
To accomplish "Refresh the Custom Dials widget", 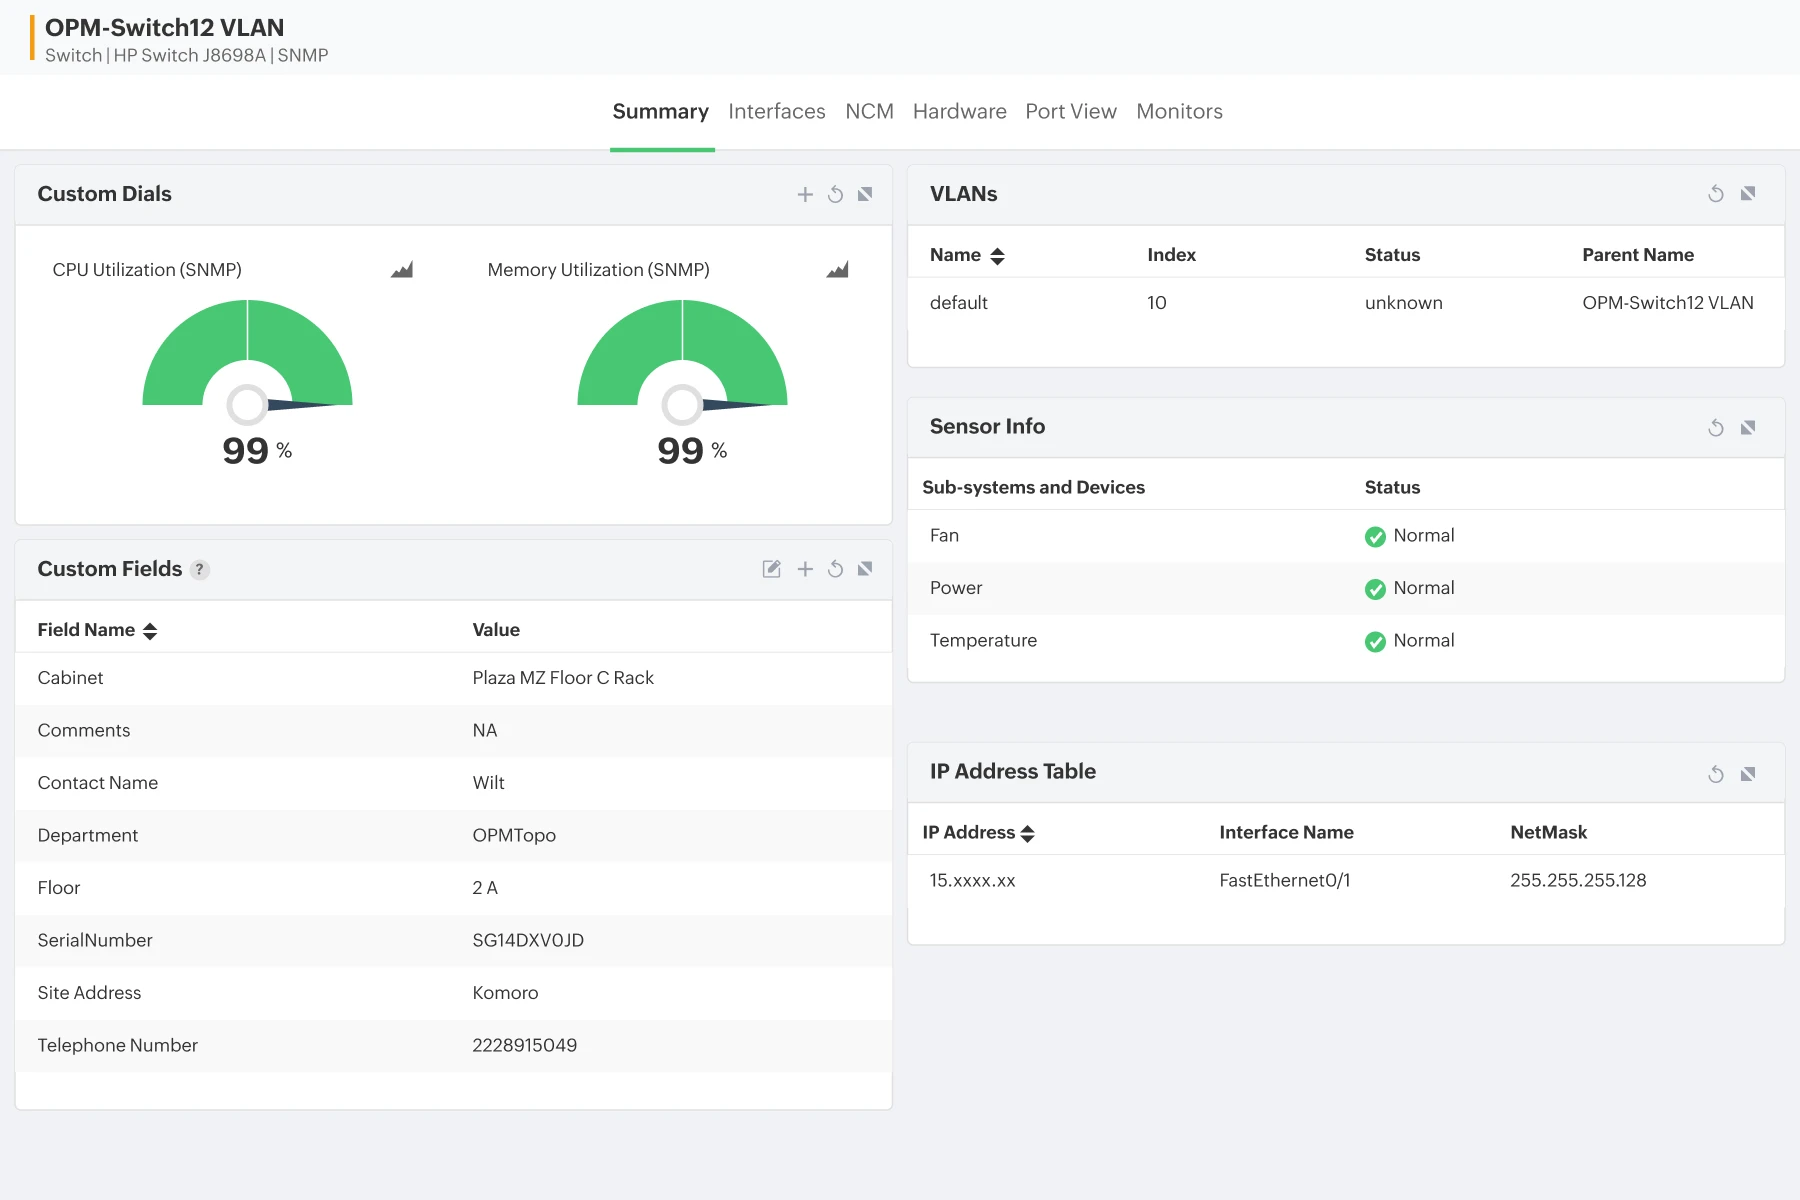I will 836,194.
